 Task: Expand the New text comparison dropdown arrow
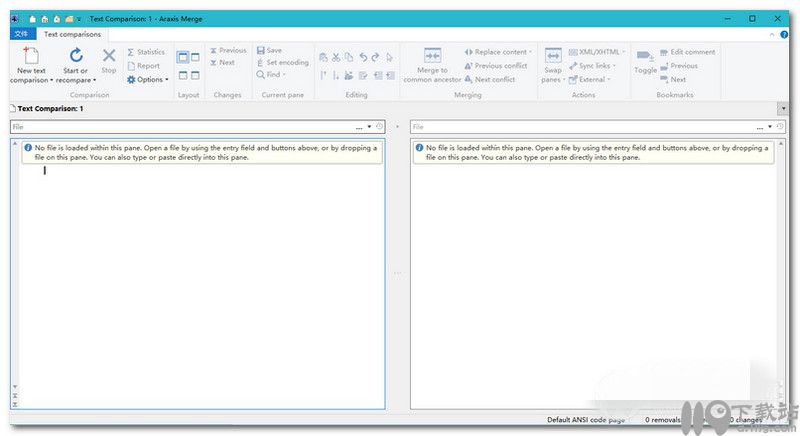tap(52, 80)
